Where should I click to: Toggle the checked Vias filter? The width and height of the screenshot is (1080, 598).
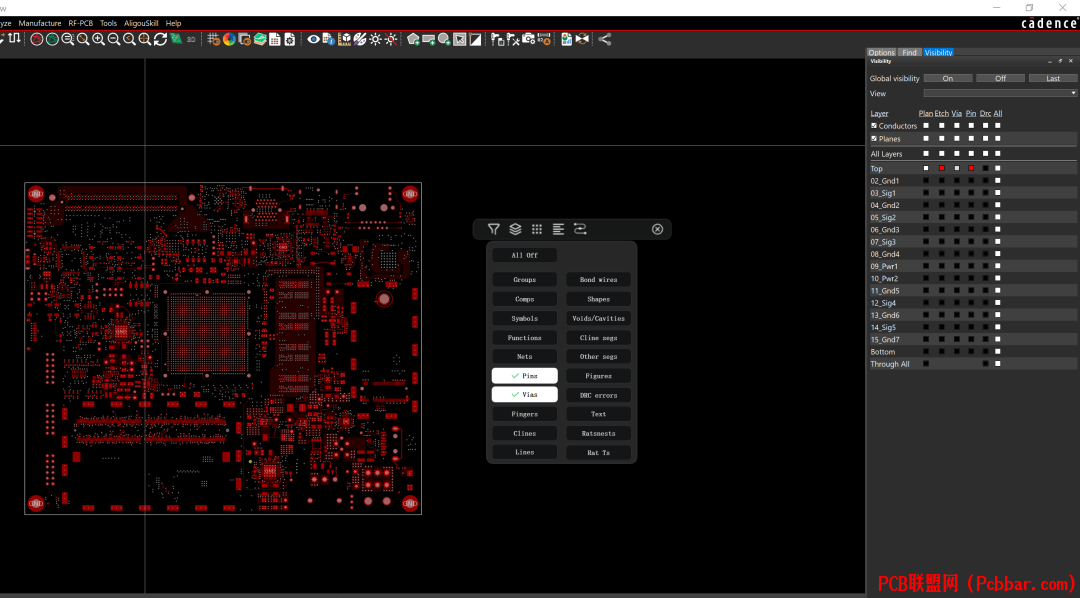pos(525,394)
